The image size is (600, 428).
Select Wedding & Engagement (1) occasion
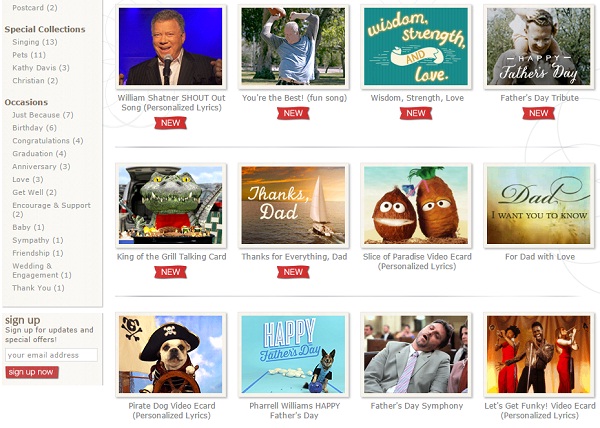[x=42, y=270]
